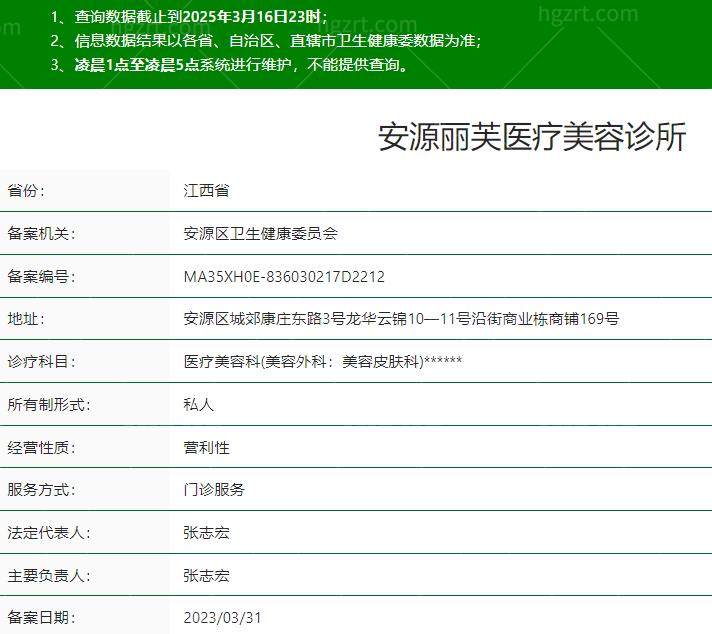Click the clinic title 安源丽芙医疗美容诊所
712x634 pixels.
(532, 137)
